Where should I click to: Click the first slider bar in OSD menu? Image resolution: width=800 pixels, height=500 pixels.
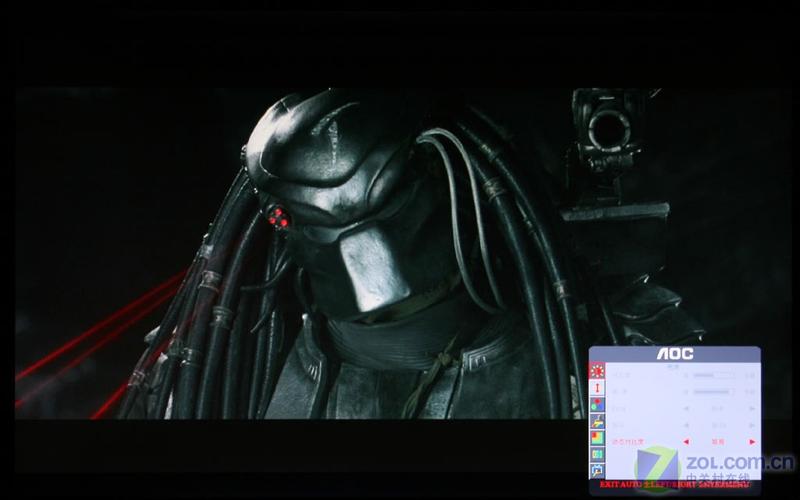coord(713,375)
